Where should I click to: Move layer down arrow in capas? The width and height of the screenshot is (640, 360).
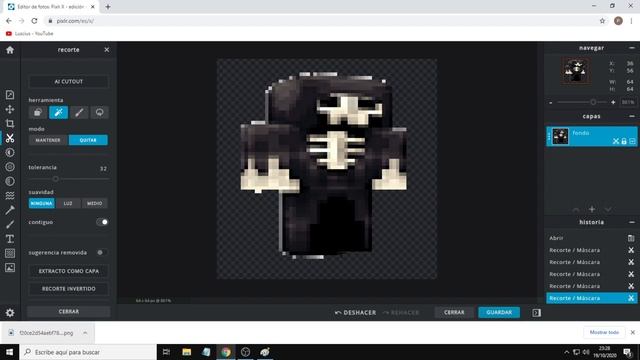click(x=608, y=209)
